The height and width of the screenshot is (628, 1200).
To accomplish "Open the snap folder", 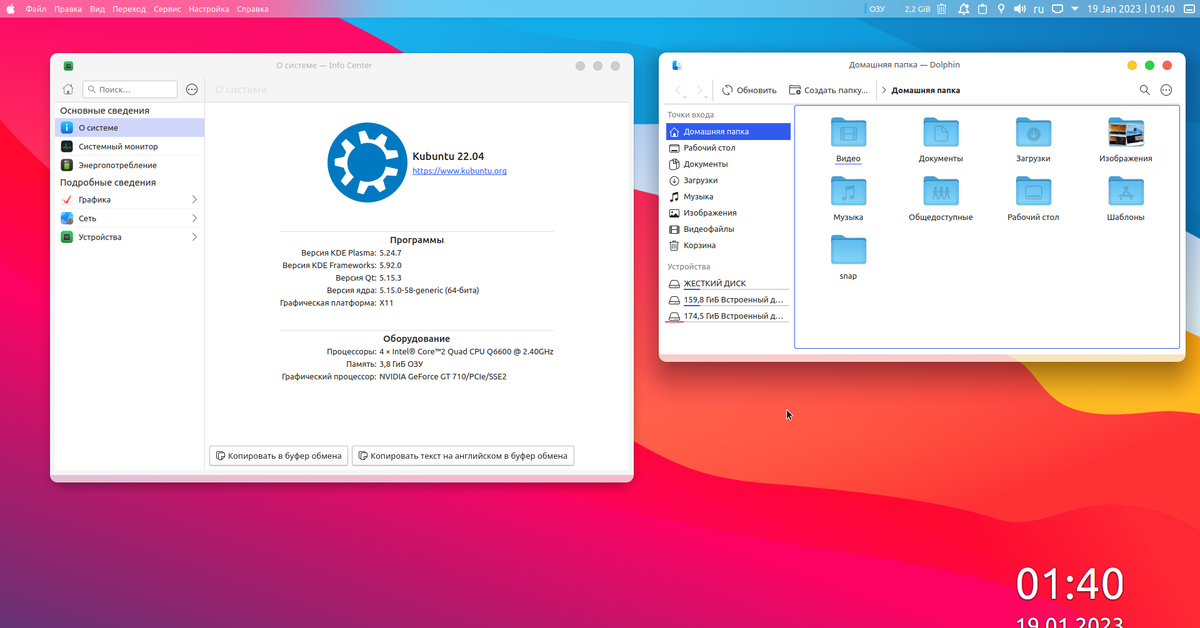I will (848, 250).
